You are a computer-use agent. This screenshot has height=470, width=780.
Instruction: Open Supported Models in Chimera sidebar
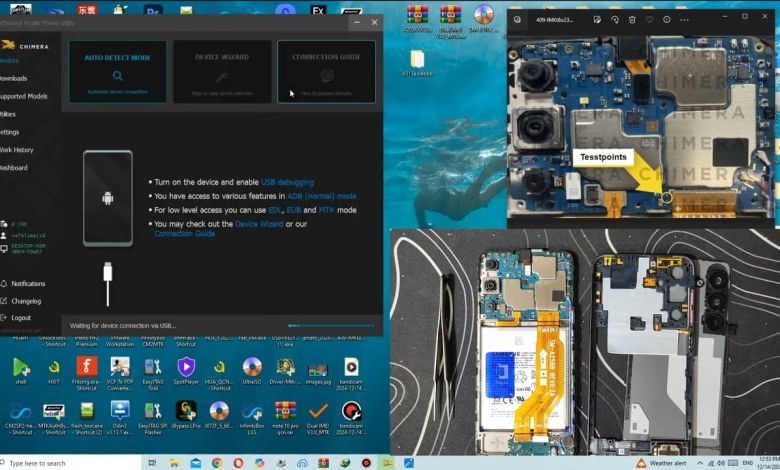pos(23,96)
